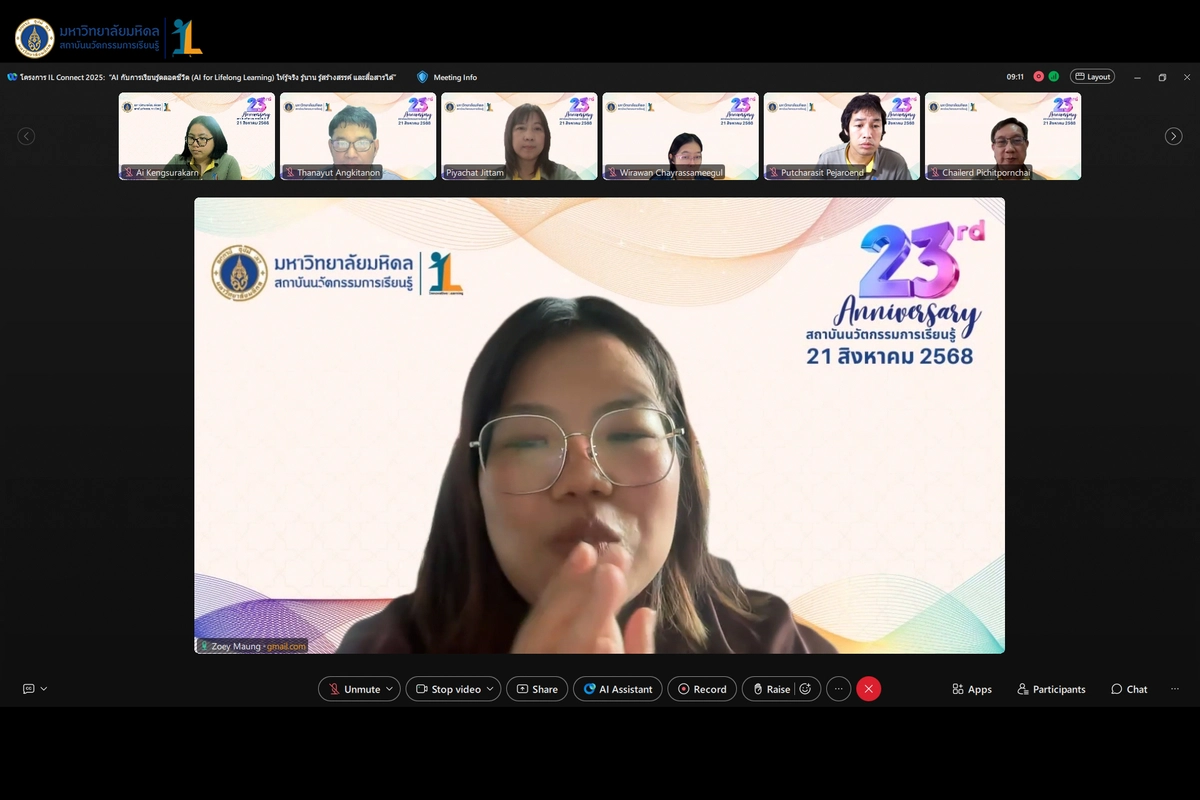Expand audio options arrow beside Unmute
The image size is (1200, 800).
pyautogui.click(x=390, y=689)
